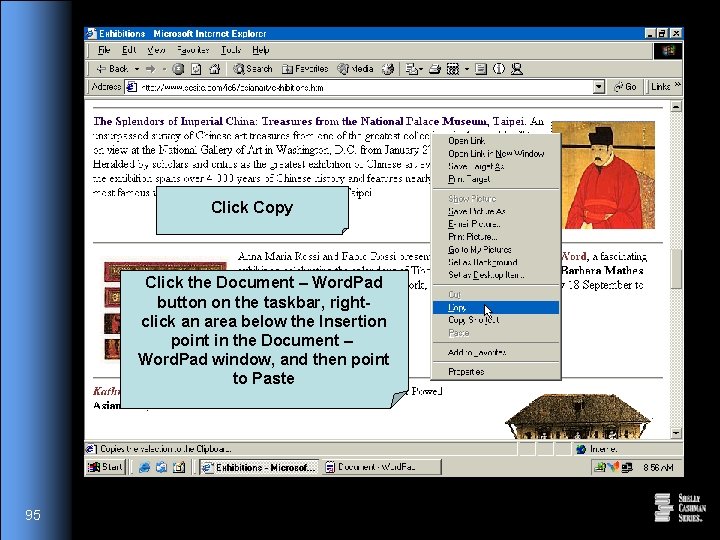Click the Research info toolbar icon
This screenshot has width=720, height=540.
click(499, 69)
